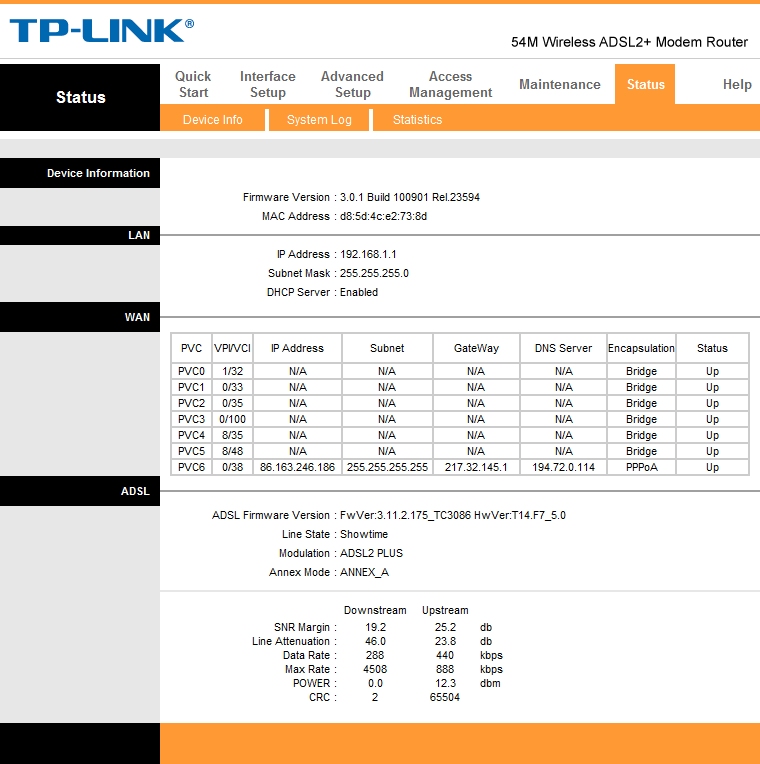Click VPI/VCI value 0/100
Screen dimensions: 760x764
[232, 420]
